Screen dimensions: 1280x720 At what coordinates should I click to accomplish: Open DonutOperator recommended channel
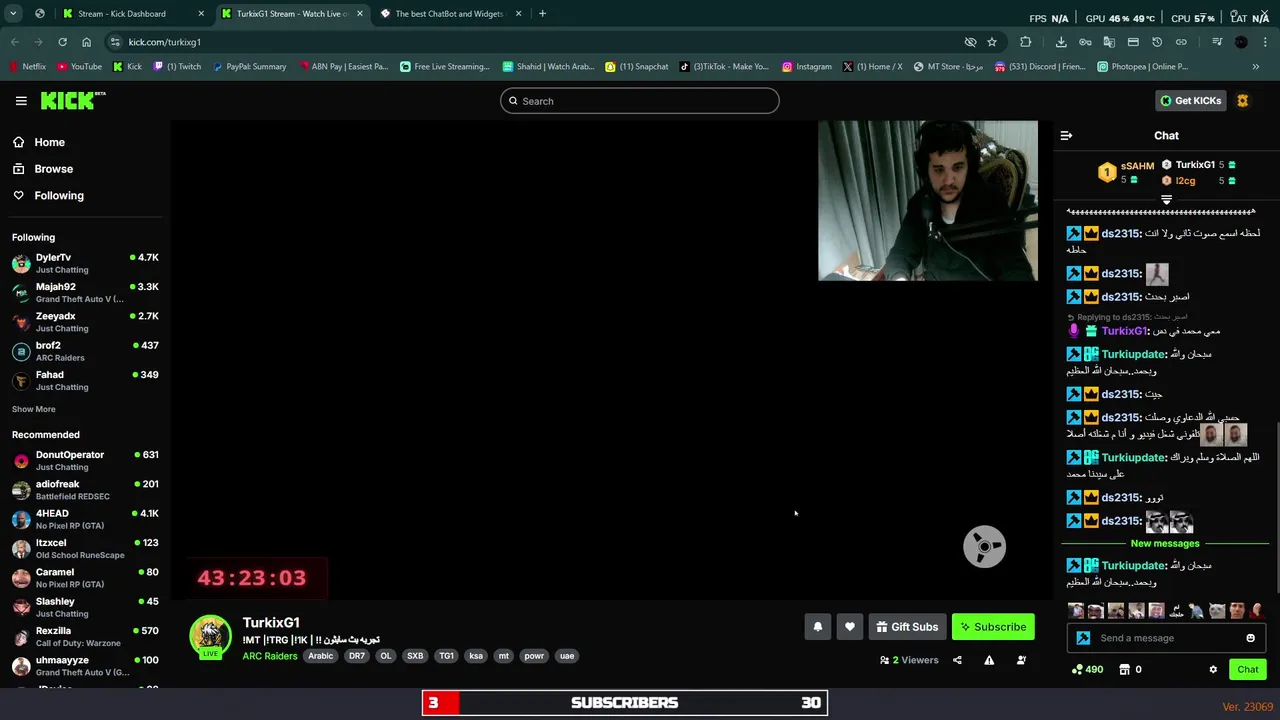(x=85, y=460)
